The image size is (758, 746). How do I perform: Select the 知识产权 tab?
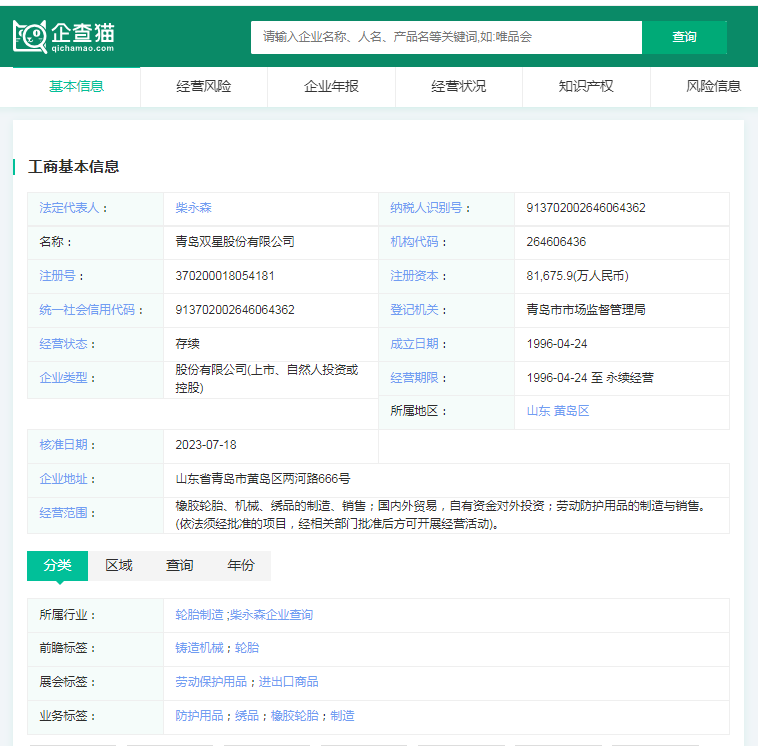[586, 86]
